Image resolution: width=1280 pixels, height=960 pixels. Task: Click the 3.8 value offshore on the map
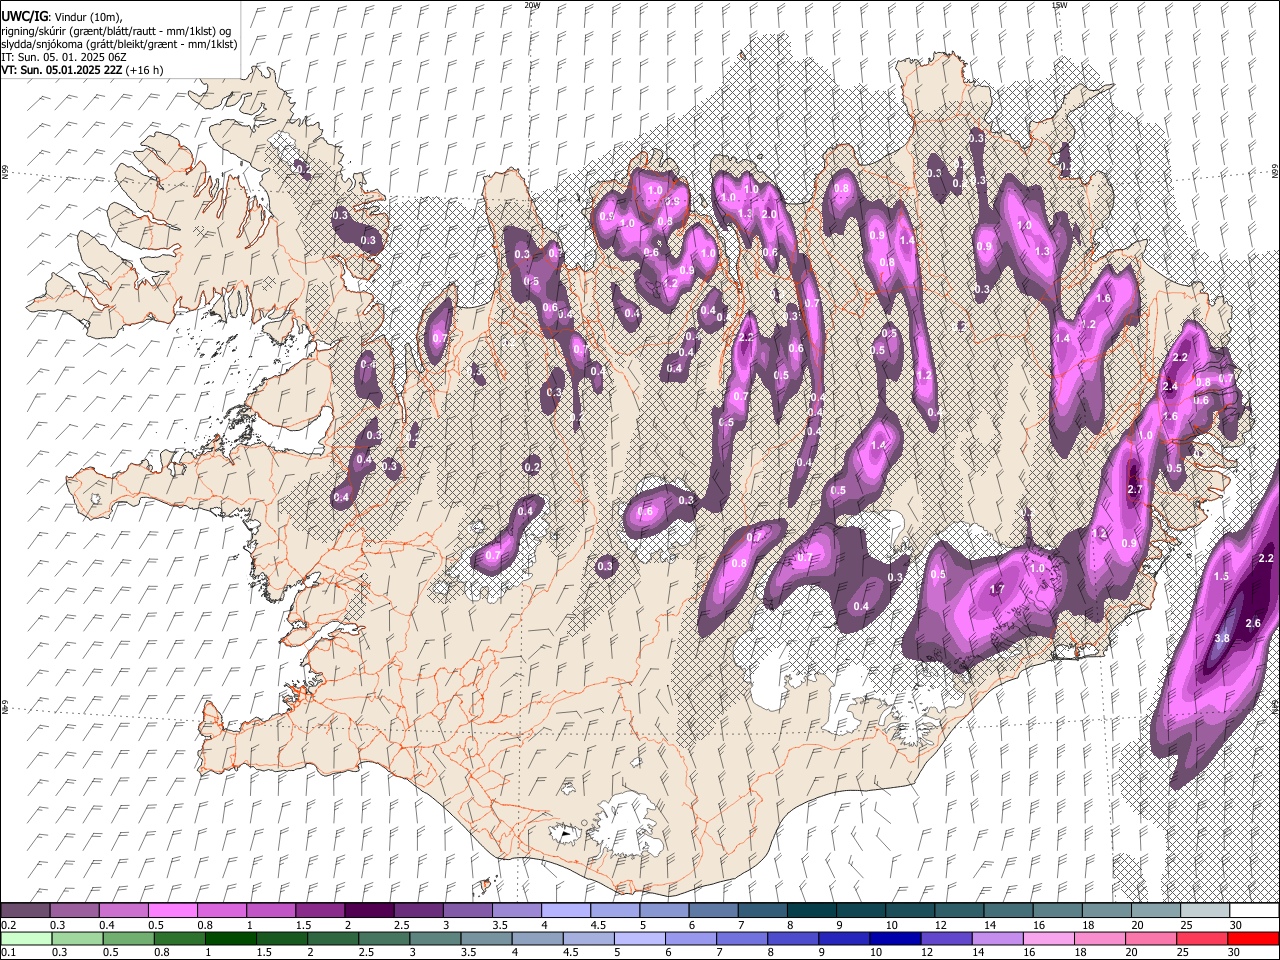coord(1222,639)
